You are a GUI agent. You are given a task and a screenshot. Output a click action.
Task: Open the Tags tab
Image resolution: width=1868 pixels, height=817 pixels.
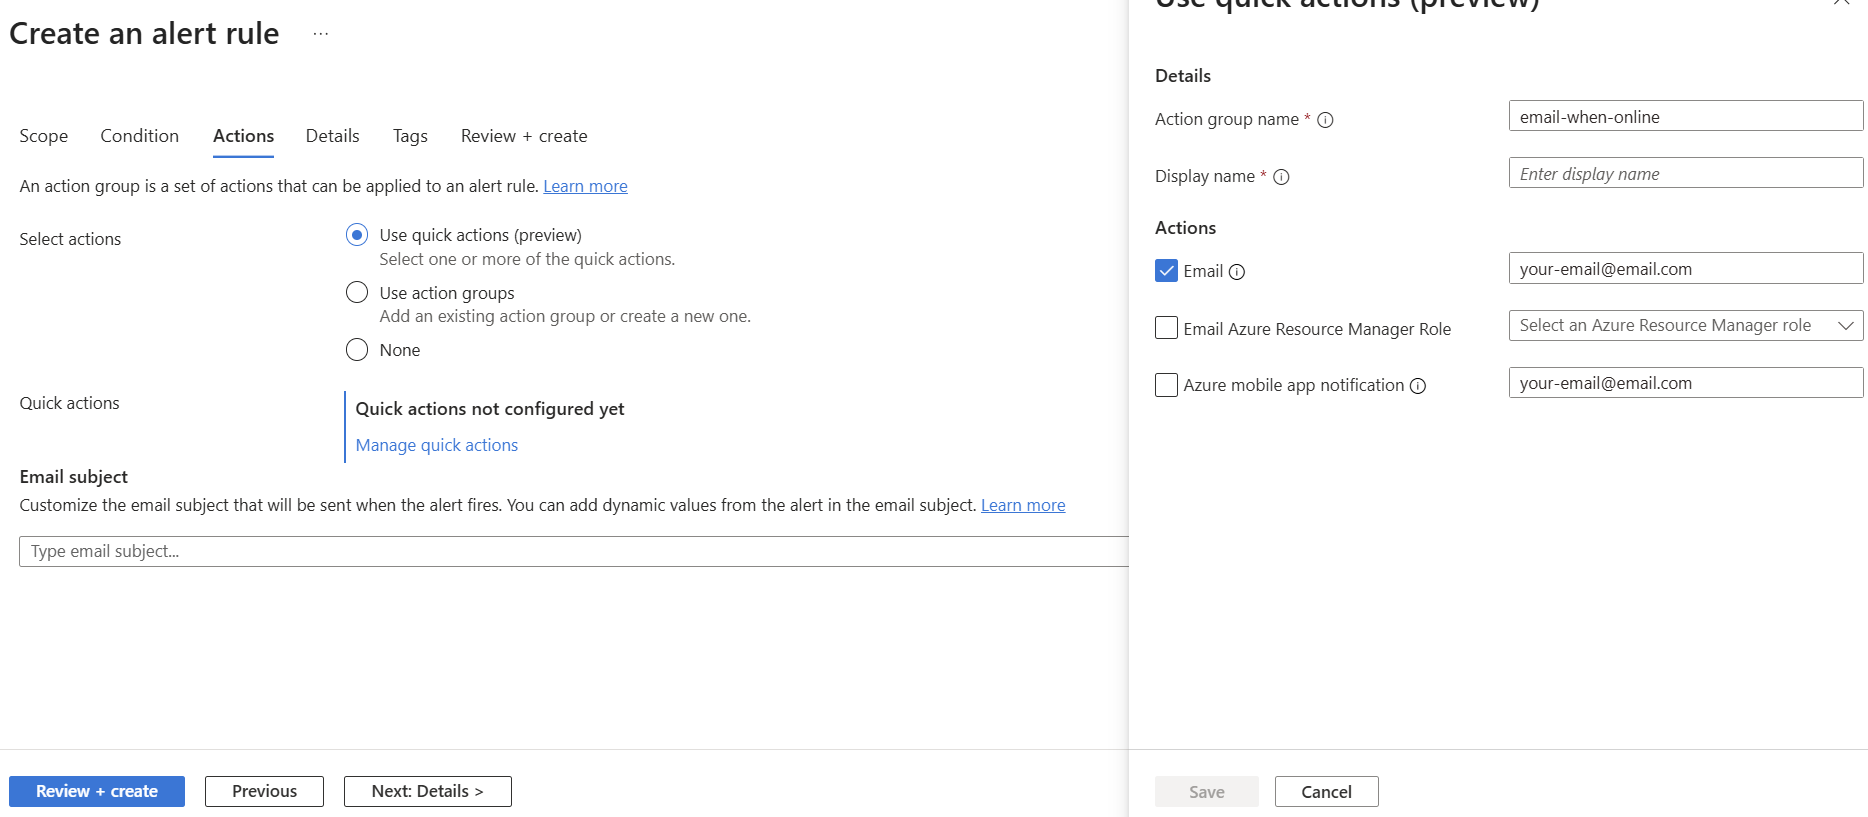[410, 136]
